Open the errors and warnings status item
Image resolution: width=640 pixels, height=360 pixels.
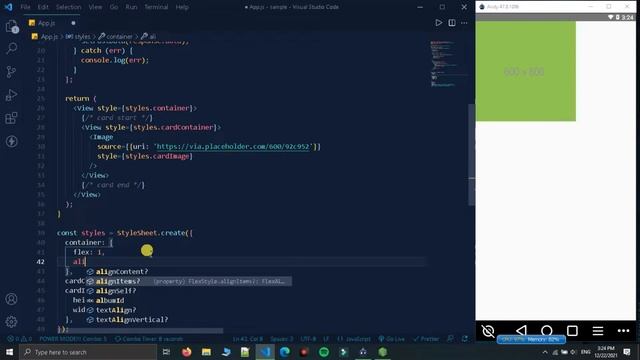click(19, 339)
